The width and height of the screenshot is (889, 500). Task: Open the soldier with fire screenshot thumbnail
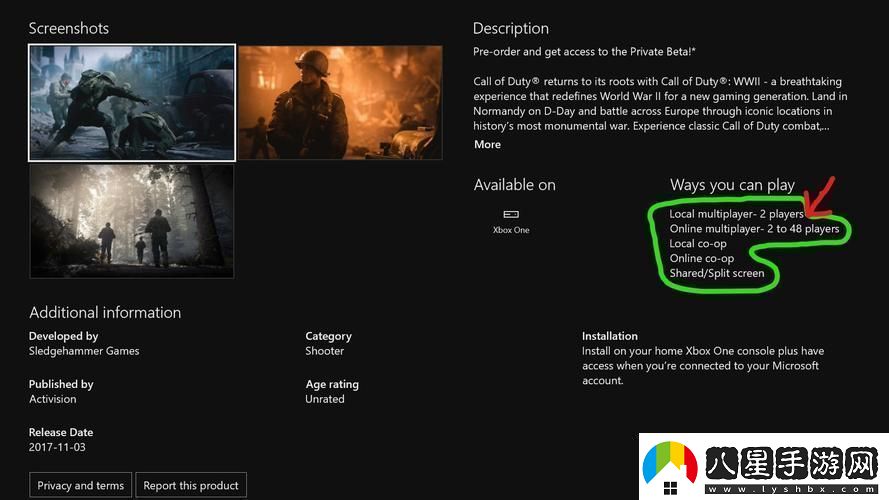click(340, 103)
